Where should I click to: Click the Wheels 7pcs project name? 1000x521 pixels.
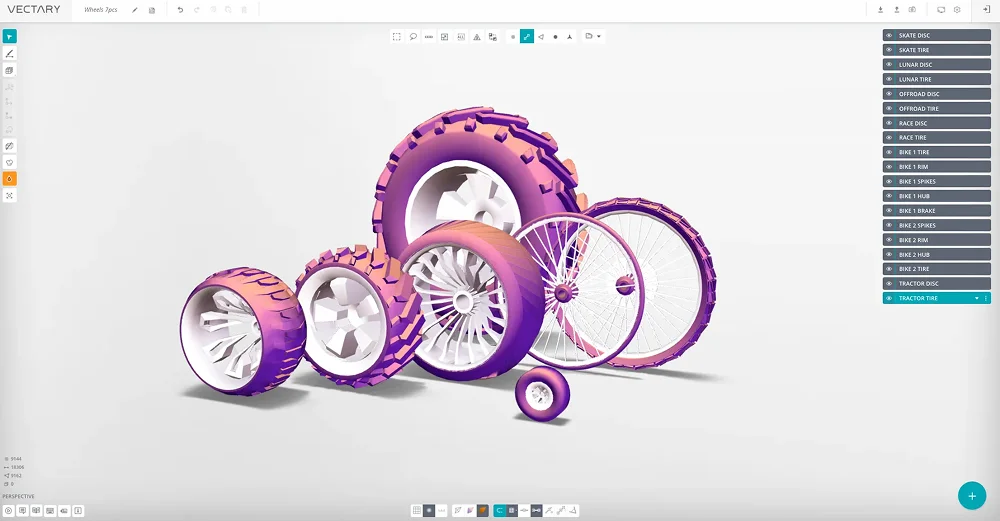pos(101,10)
